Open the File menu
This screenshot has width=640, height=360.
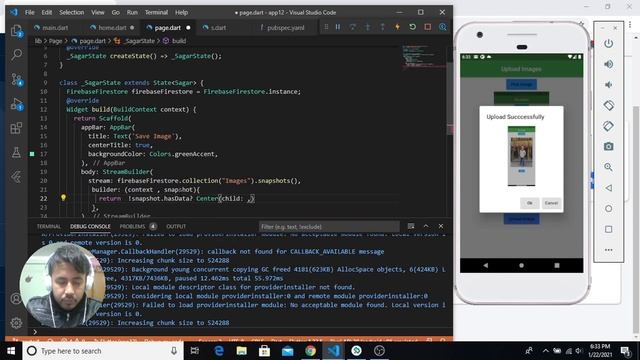pos(29,12)
